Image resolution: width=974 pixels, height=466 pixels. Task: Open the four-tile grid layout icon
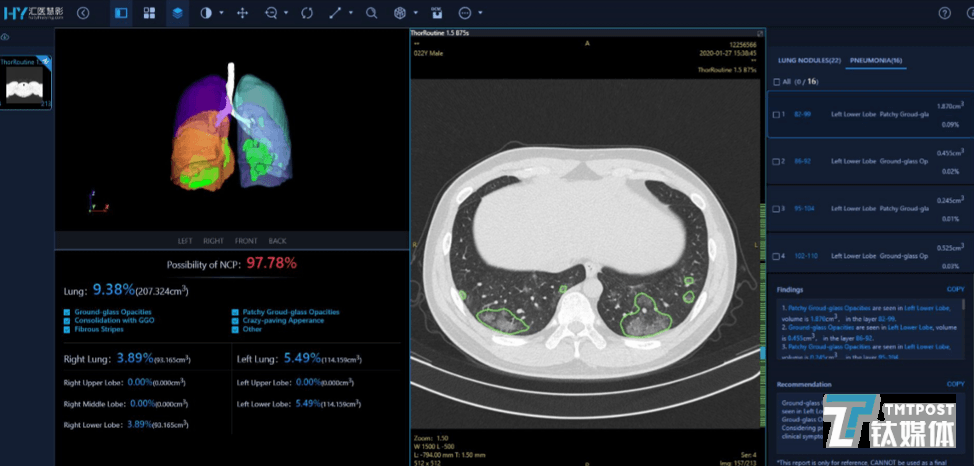click(149, 13)
